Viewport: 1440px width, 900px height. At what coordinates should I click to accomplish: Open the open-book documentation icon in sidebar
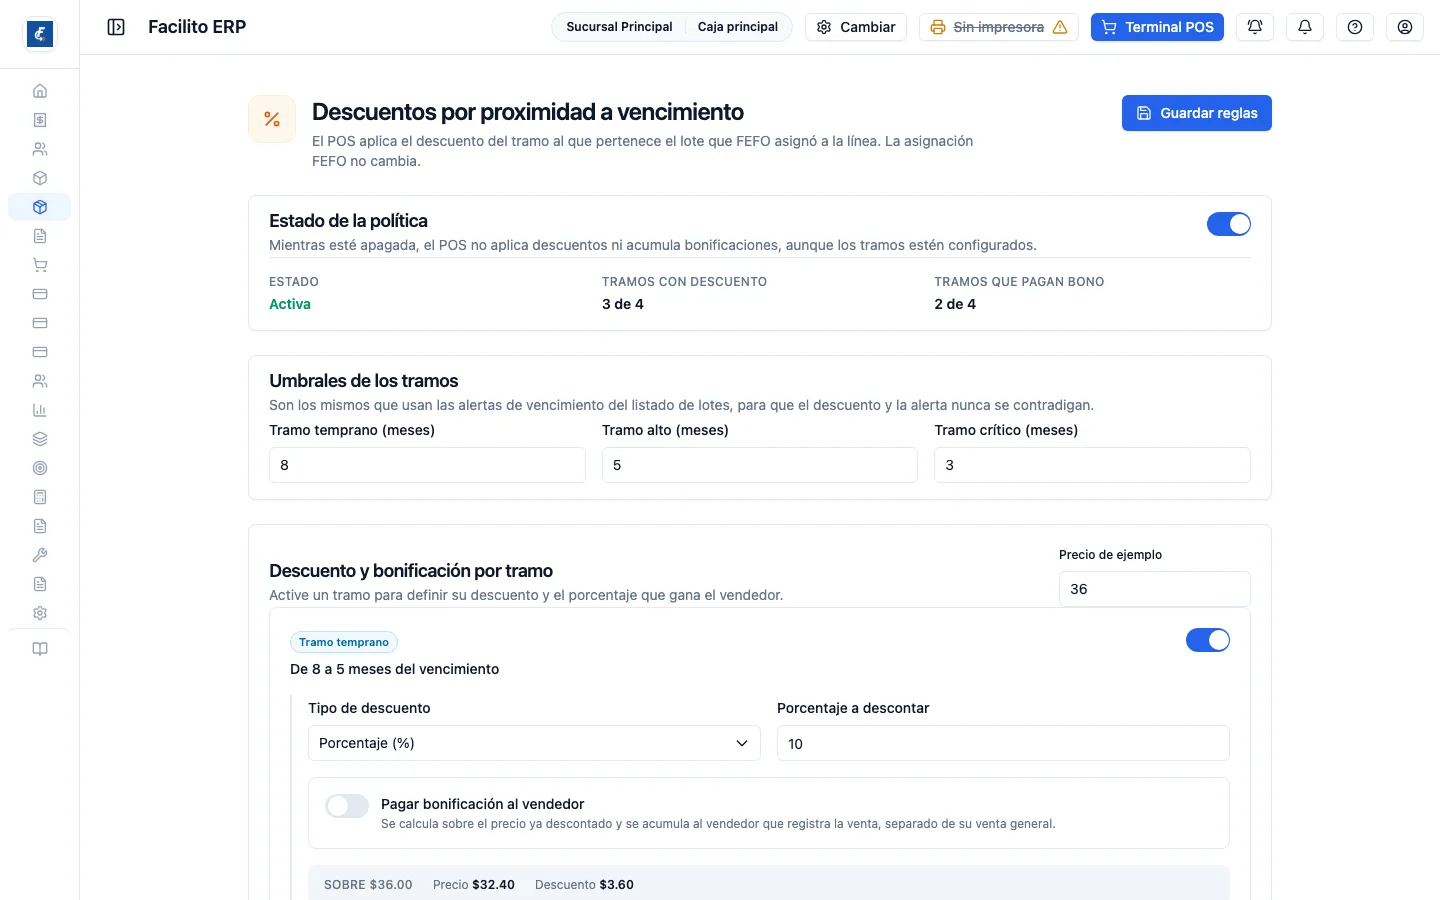(40, 649)
